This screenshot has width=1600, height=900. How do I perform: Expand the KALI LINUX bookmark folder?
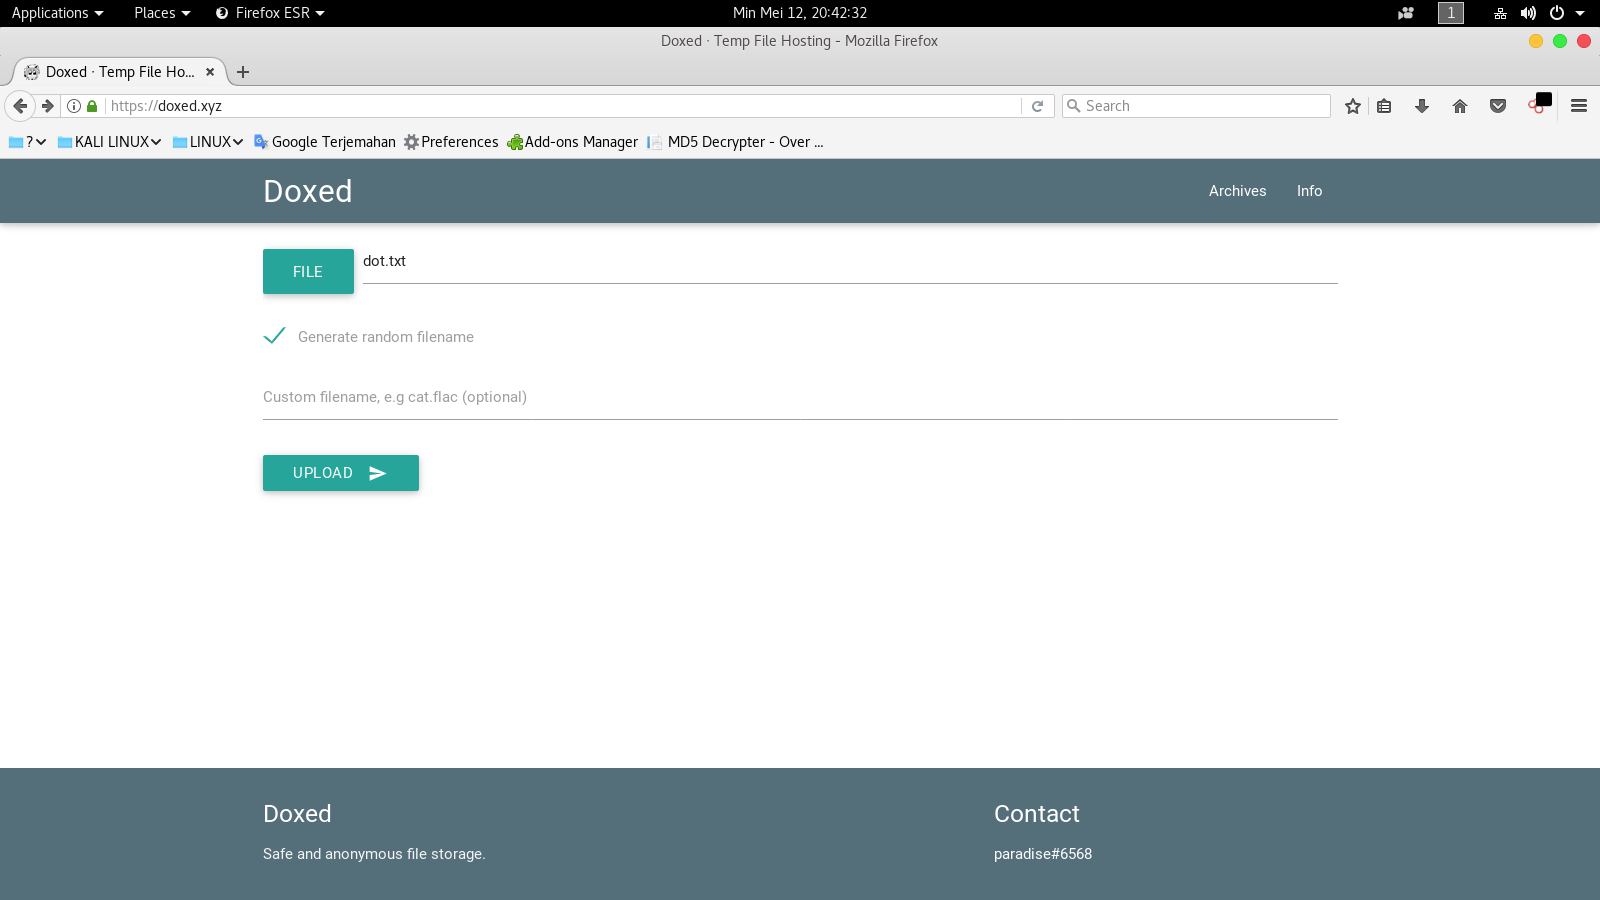(110, 142)
